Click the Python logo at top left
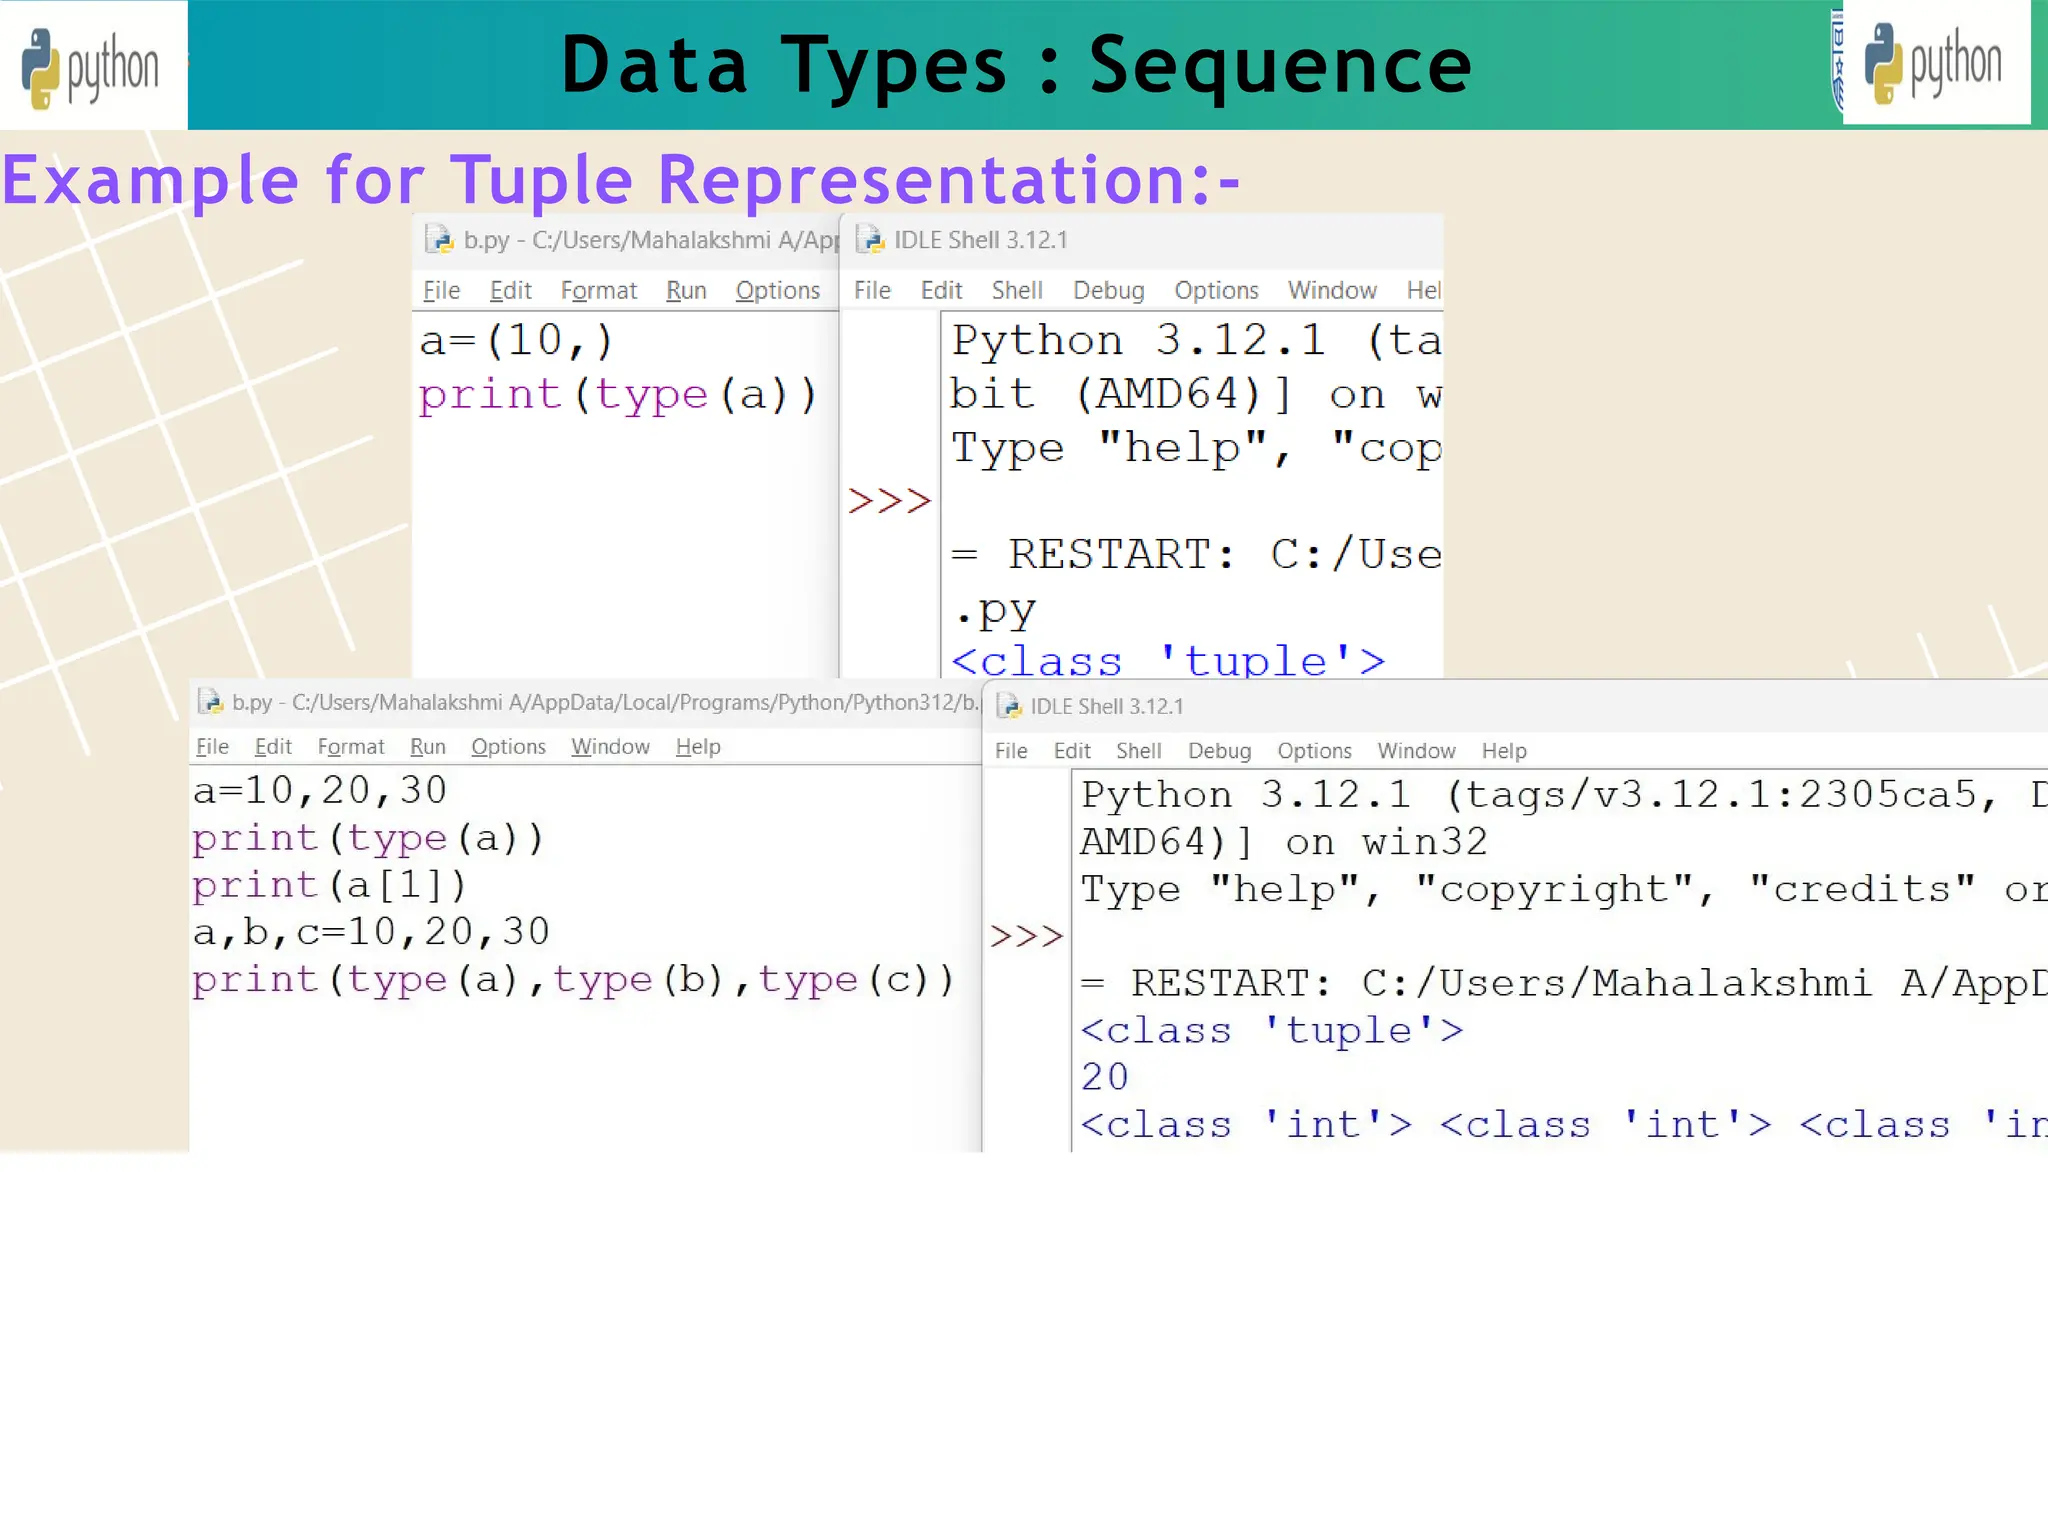 pyautogui.click(x=92, y=66)
